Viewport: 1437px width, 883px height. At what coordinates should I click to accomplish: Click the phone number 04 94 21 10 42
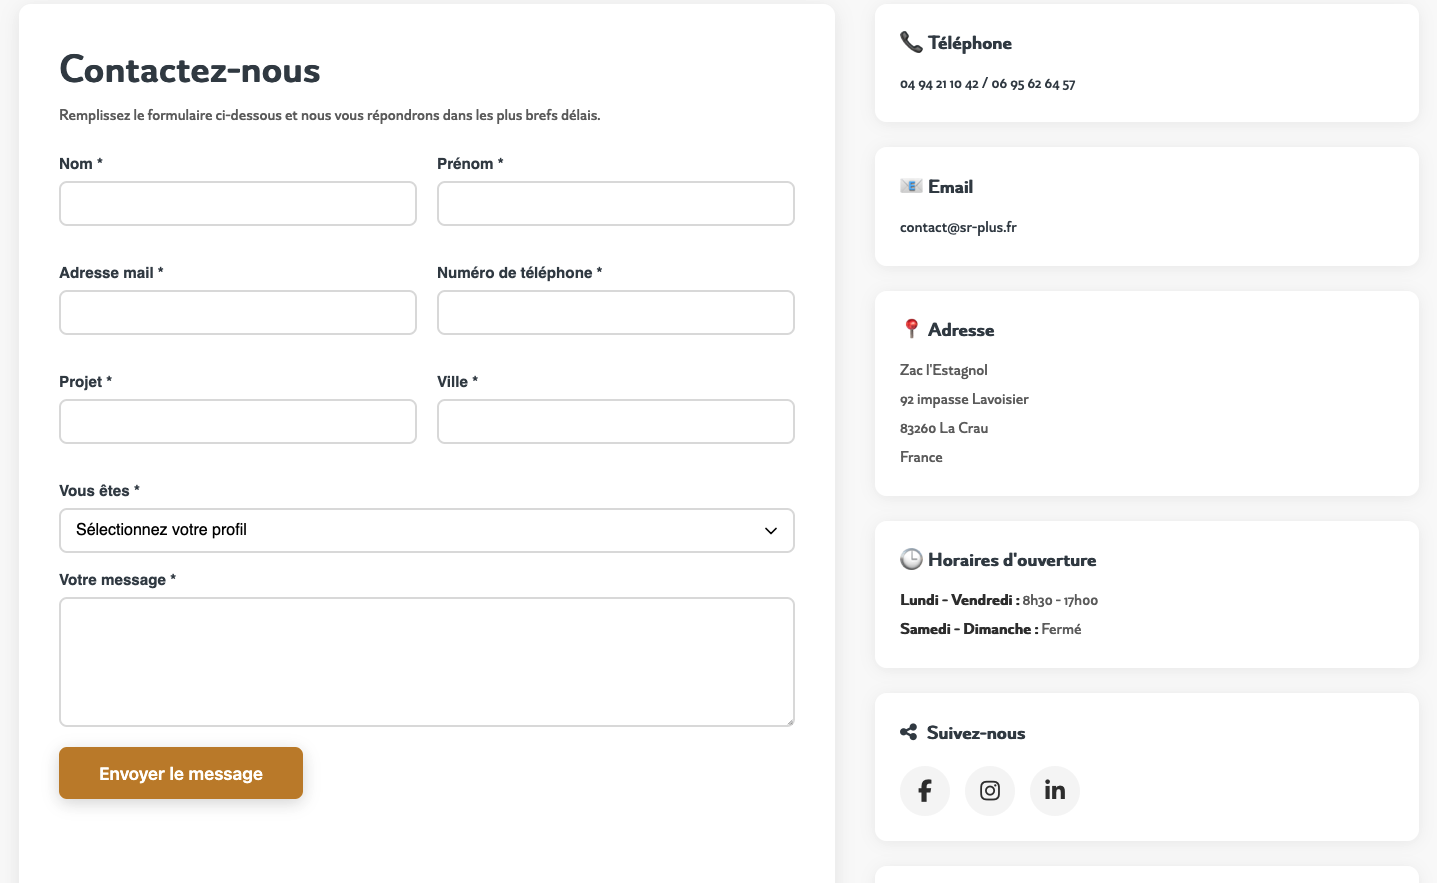tap(938, 84)
